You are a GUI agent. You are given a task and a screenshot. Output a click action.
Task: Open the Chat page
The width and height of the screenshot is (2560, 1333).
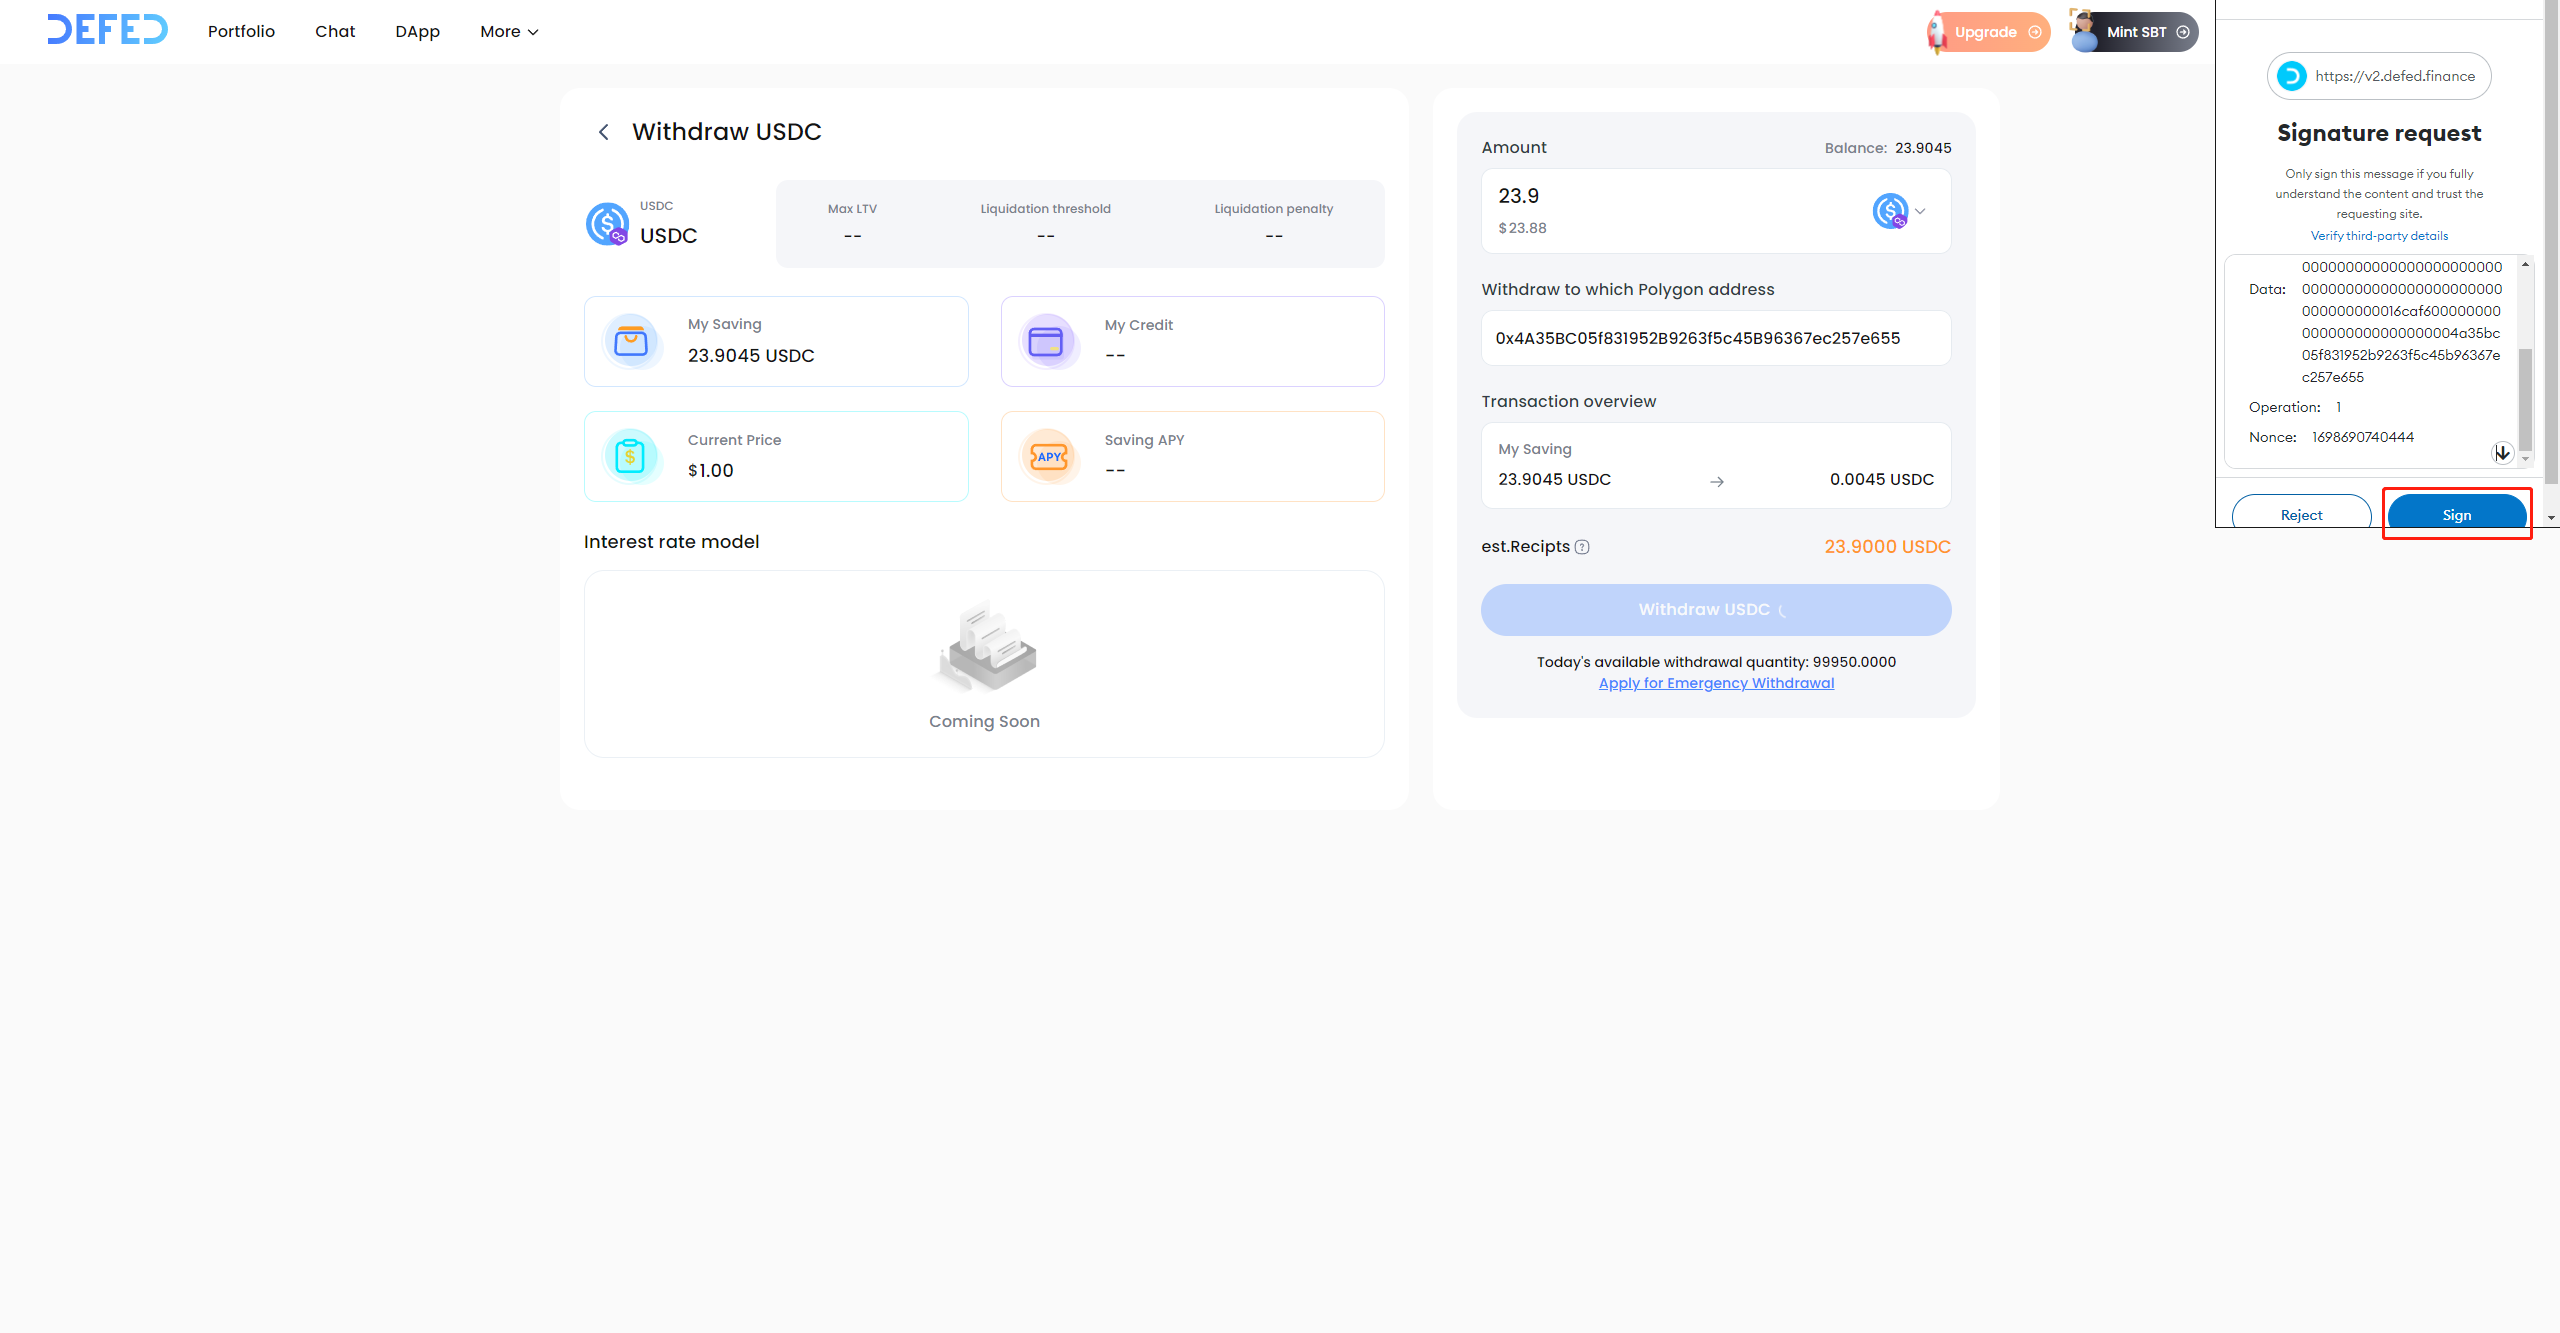[x=335, y=32]
